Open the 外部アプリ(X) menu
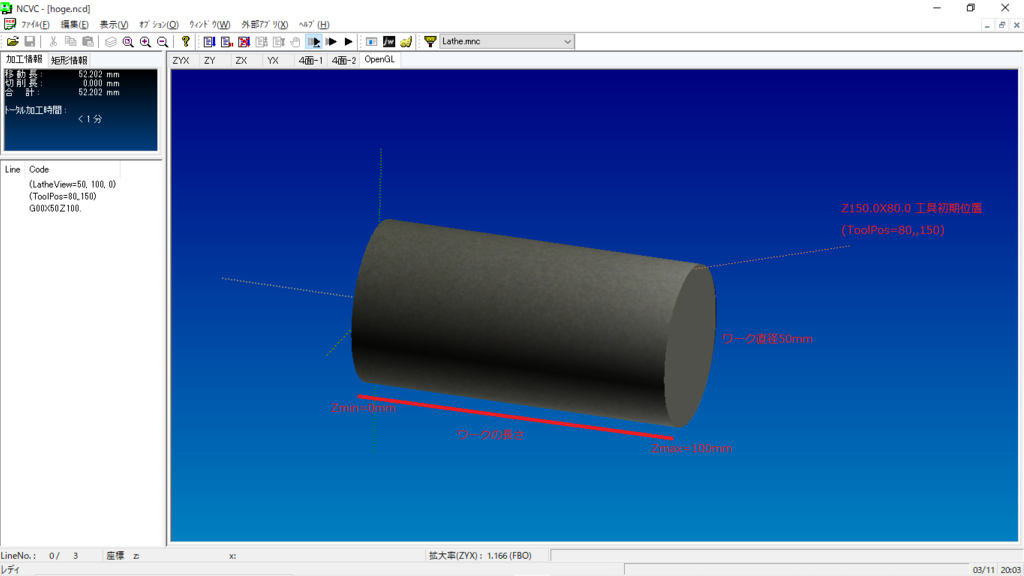 coord(264,25)
